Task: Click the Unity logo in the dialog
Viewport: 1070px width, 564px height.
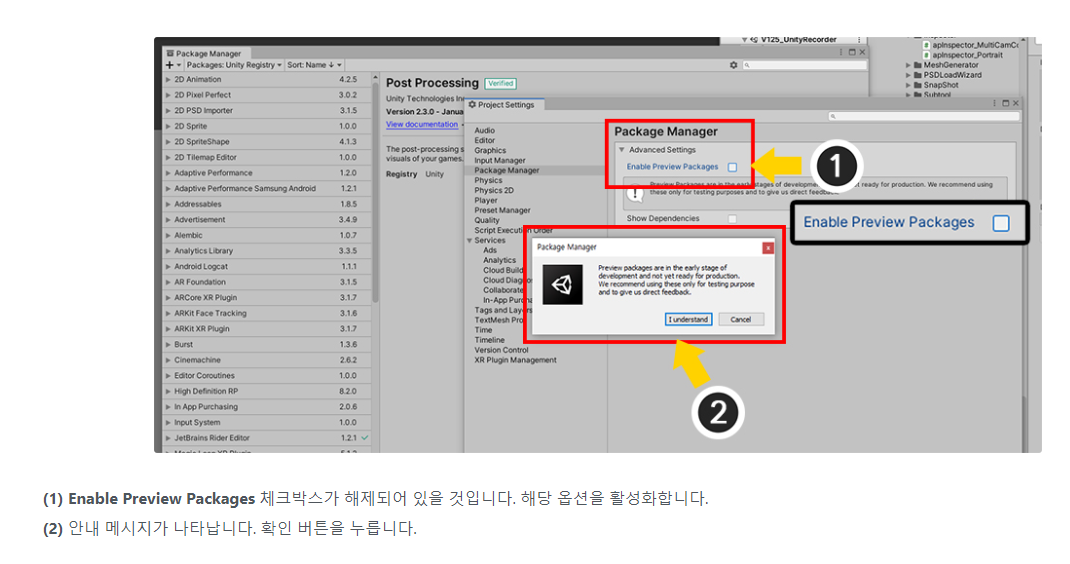Action: click(x=562, y=284)
